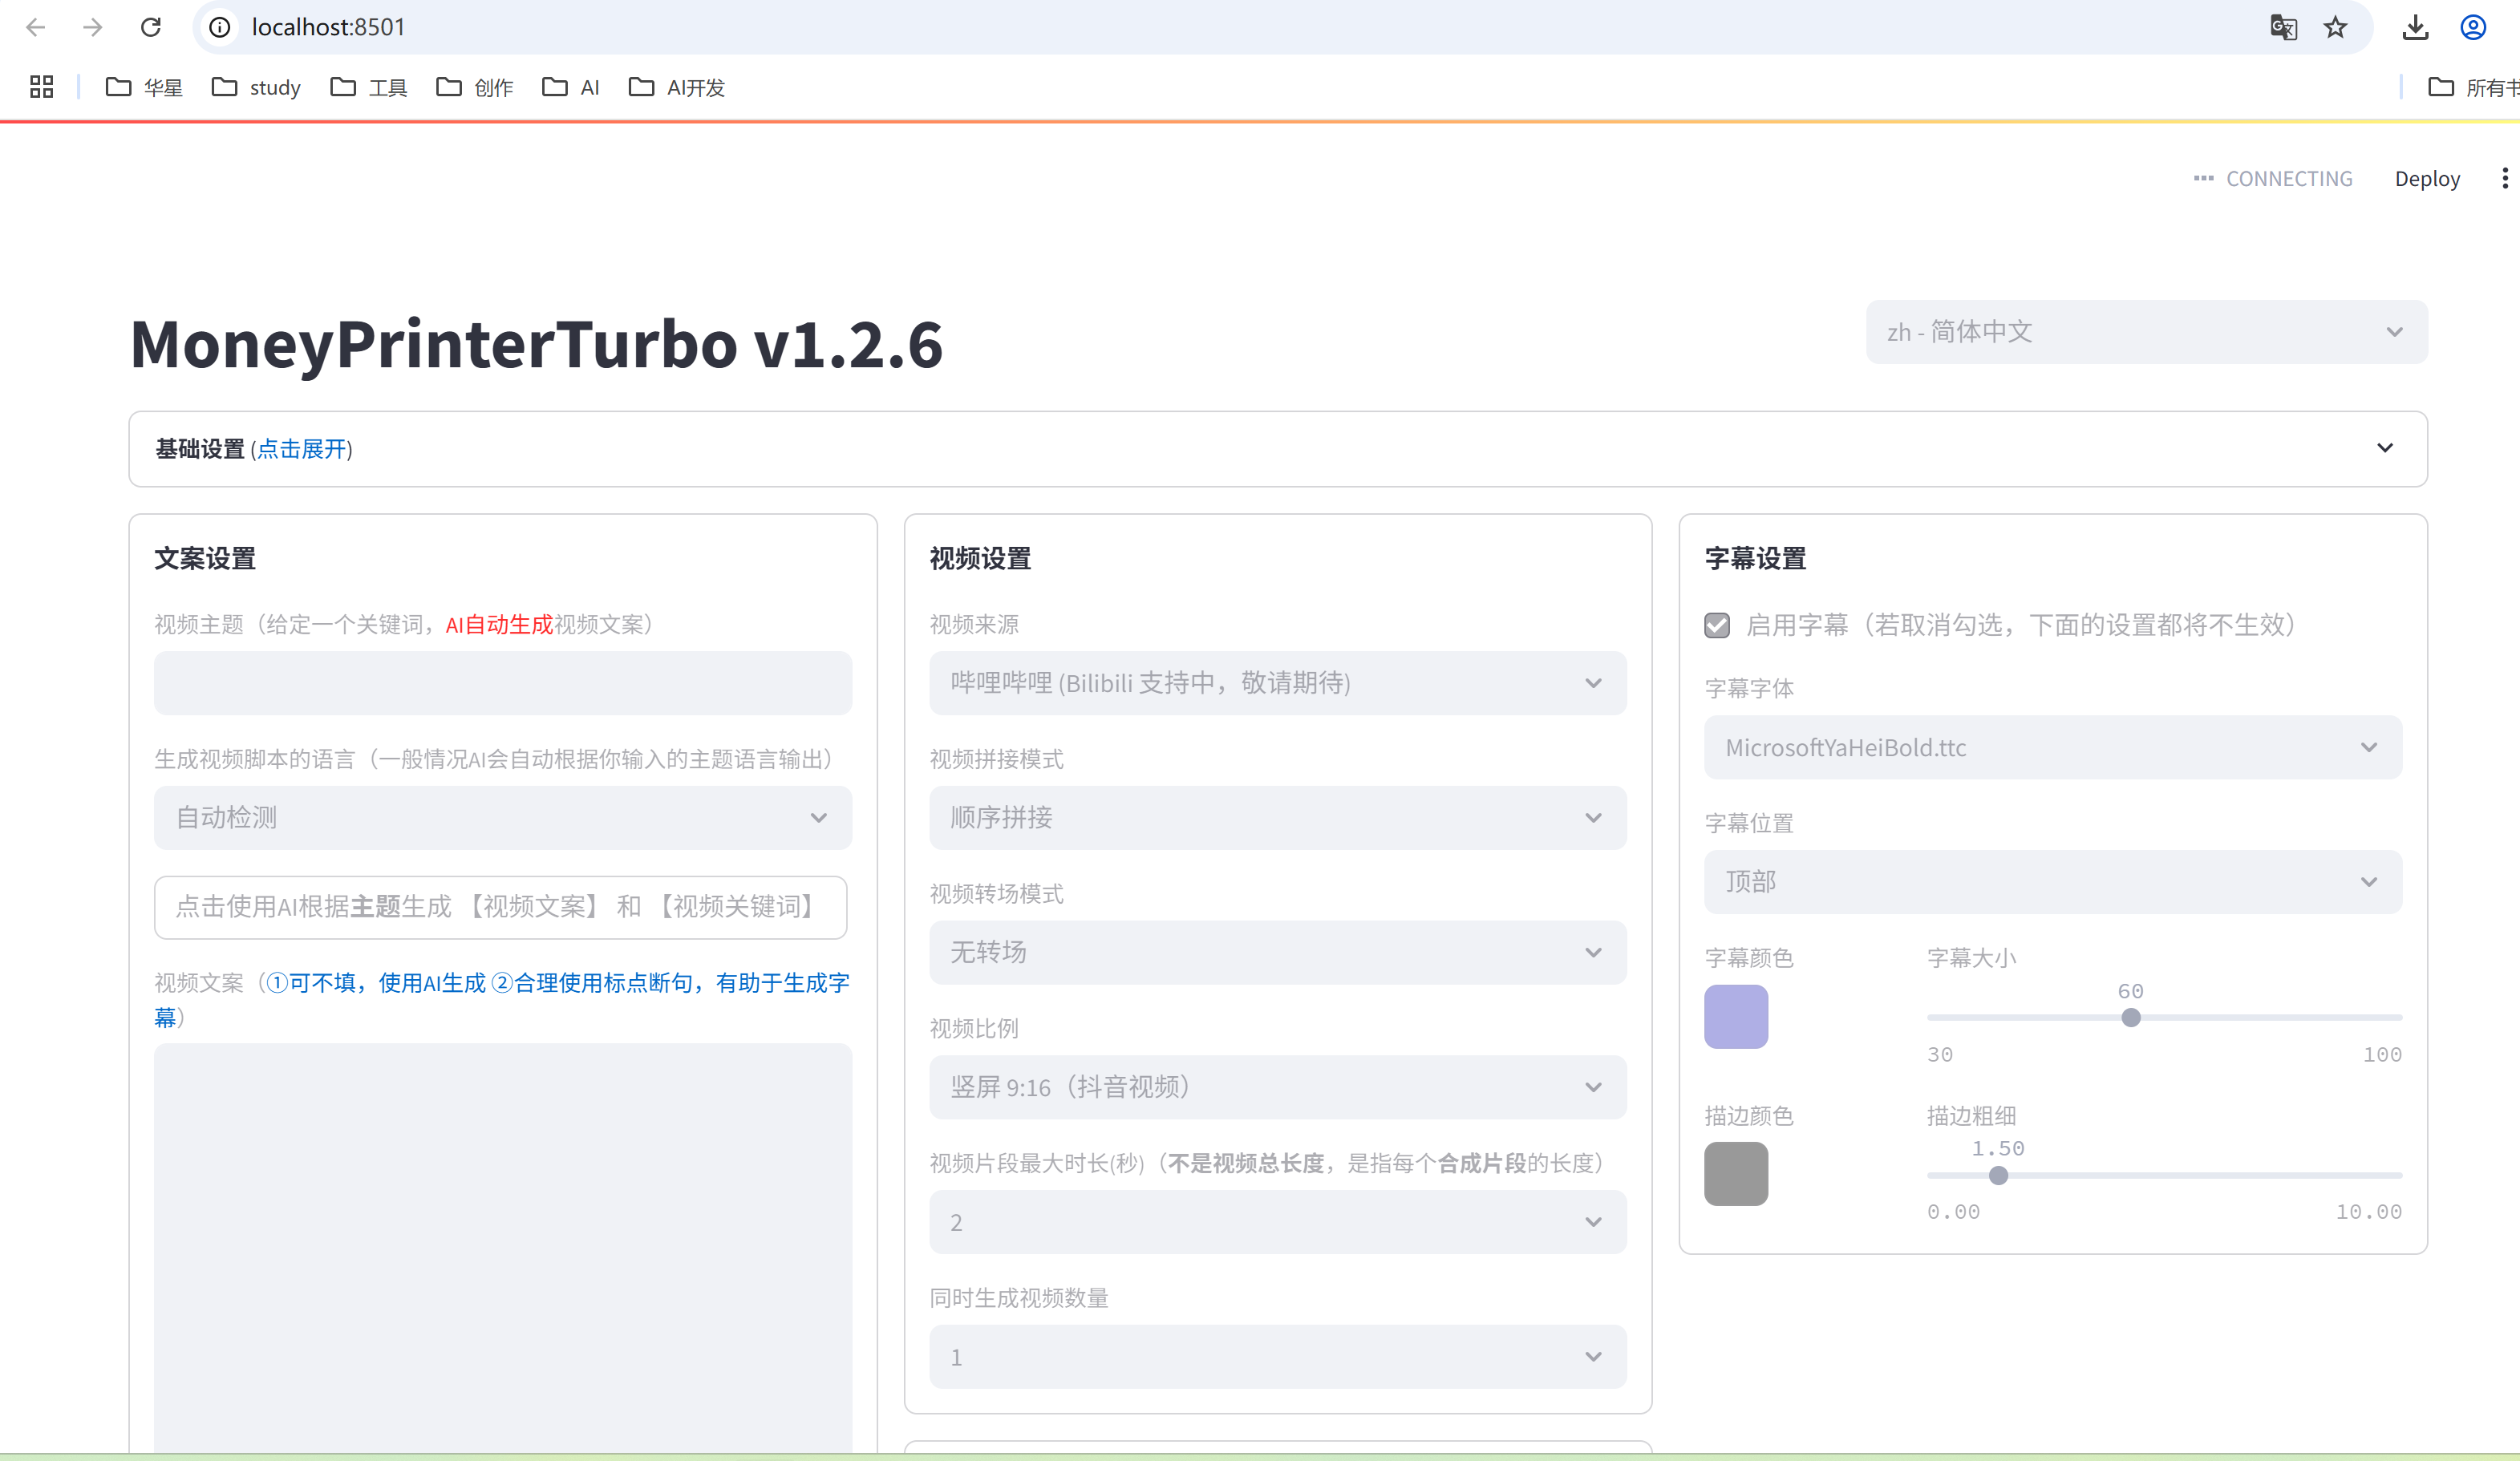Expand the 基础设置 settings panel
The height and width of the screenshot is (1461, 2520).
click(1277, 449)
